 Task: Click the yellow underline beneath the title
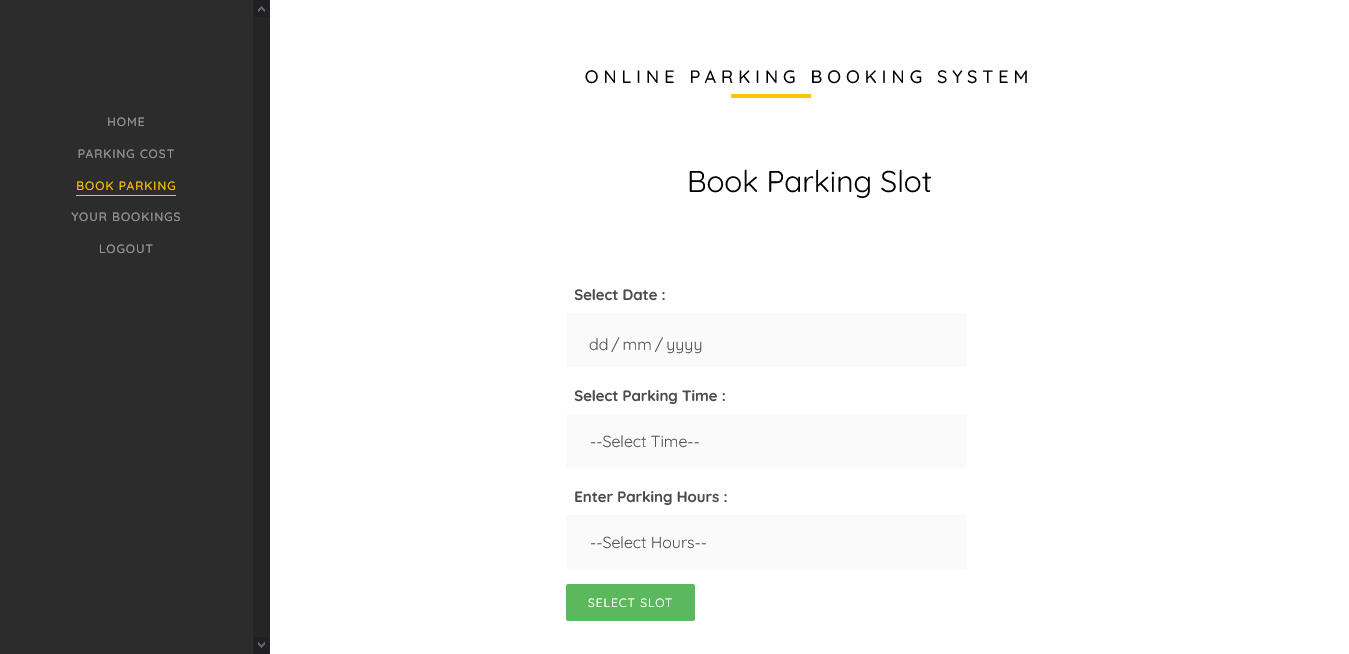(770, 96)
